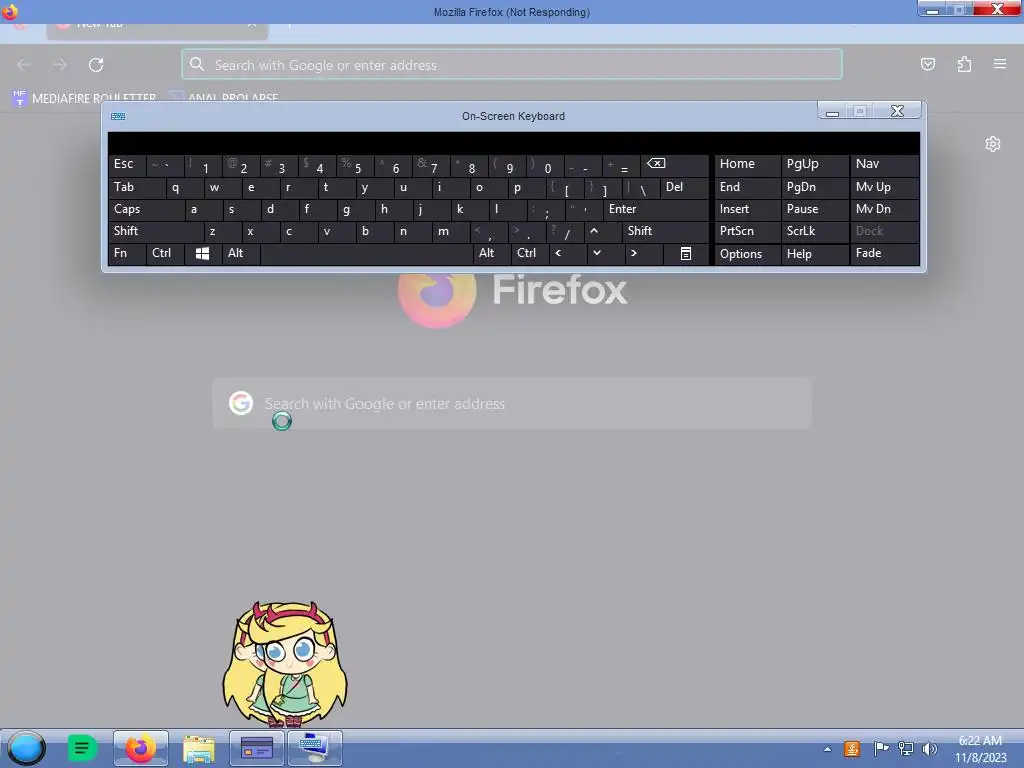Image resolution: width=1024 pixels, height=768 pixels.
Task: Click the Firefox back arrow
Action: [x=24, y=65]
